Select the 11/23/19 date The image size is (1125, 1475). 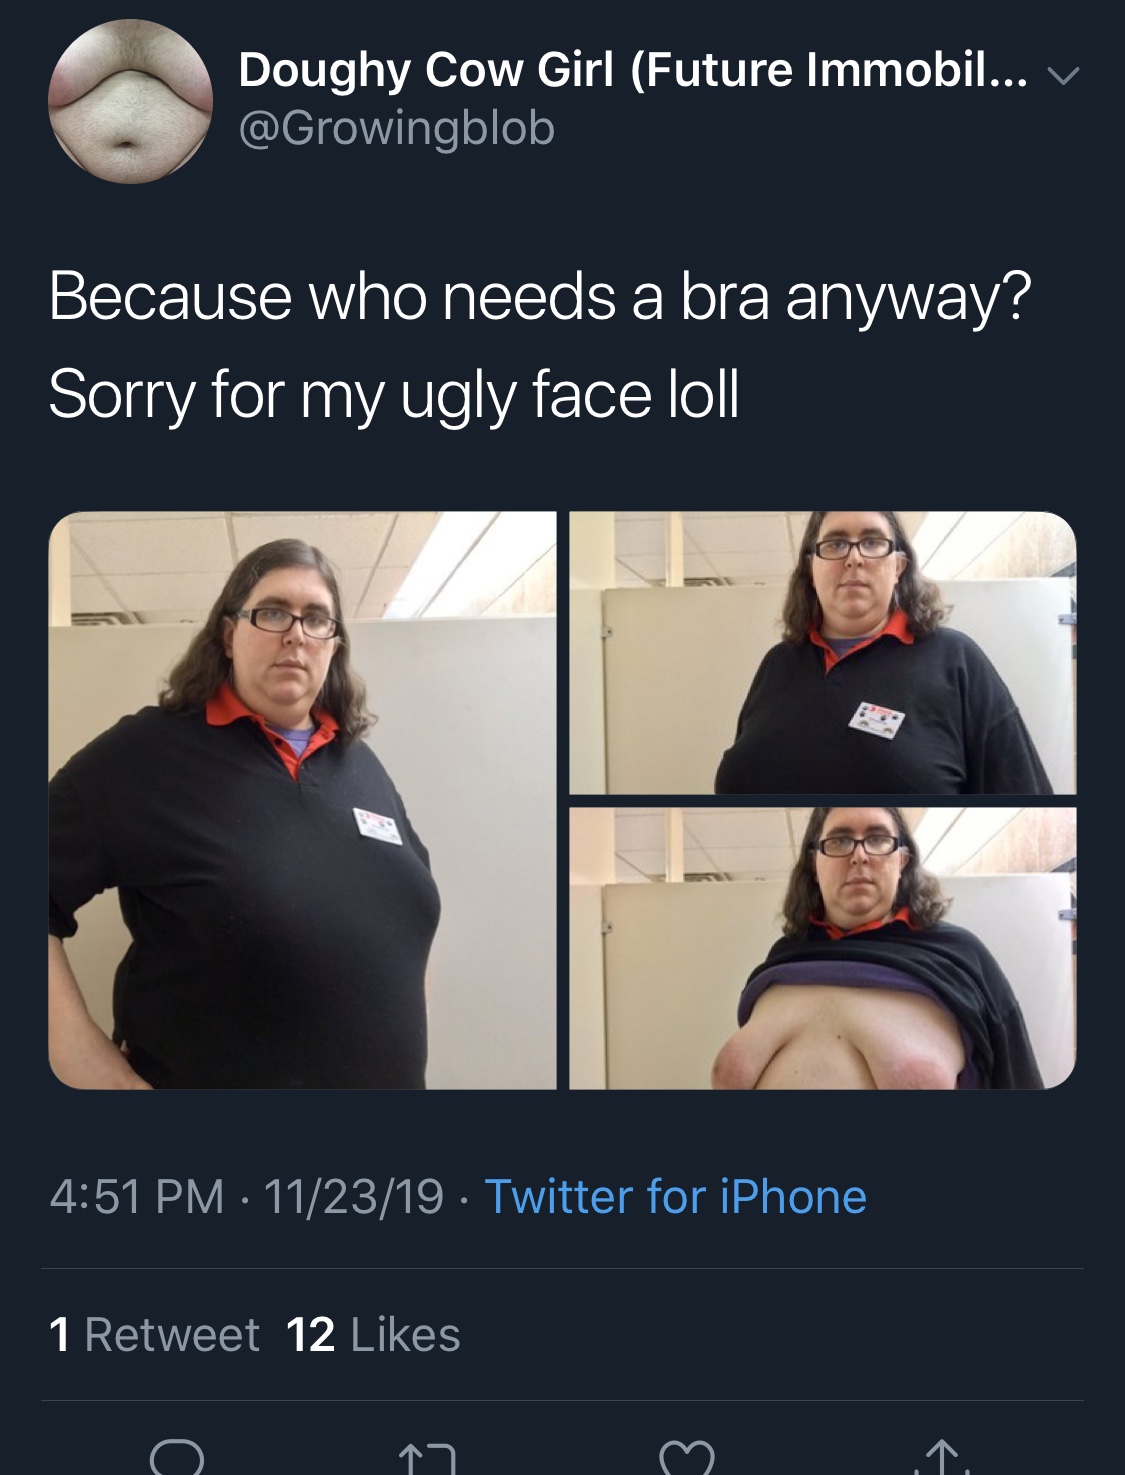pyautogui.click(x=354, y=1196)
